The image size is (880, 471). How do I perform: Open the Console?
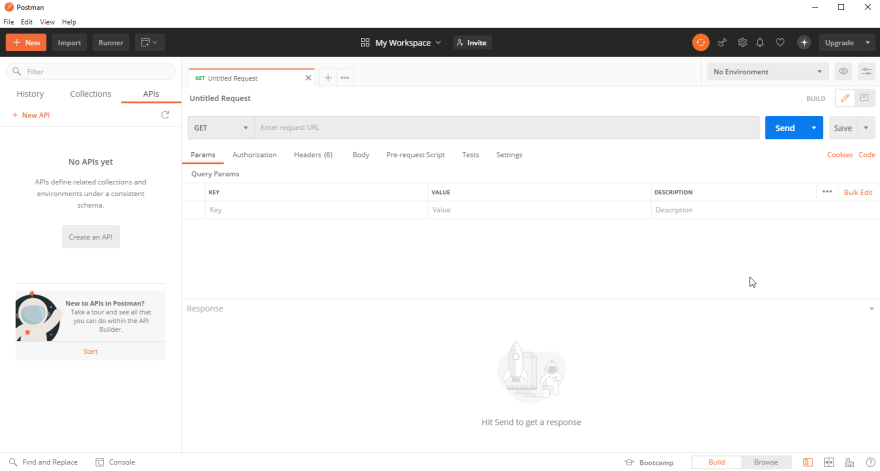click(x=115, y=463)
